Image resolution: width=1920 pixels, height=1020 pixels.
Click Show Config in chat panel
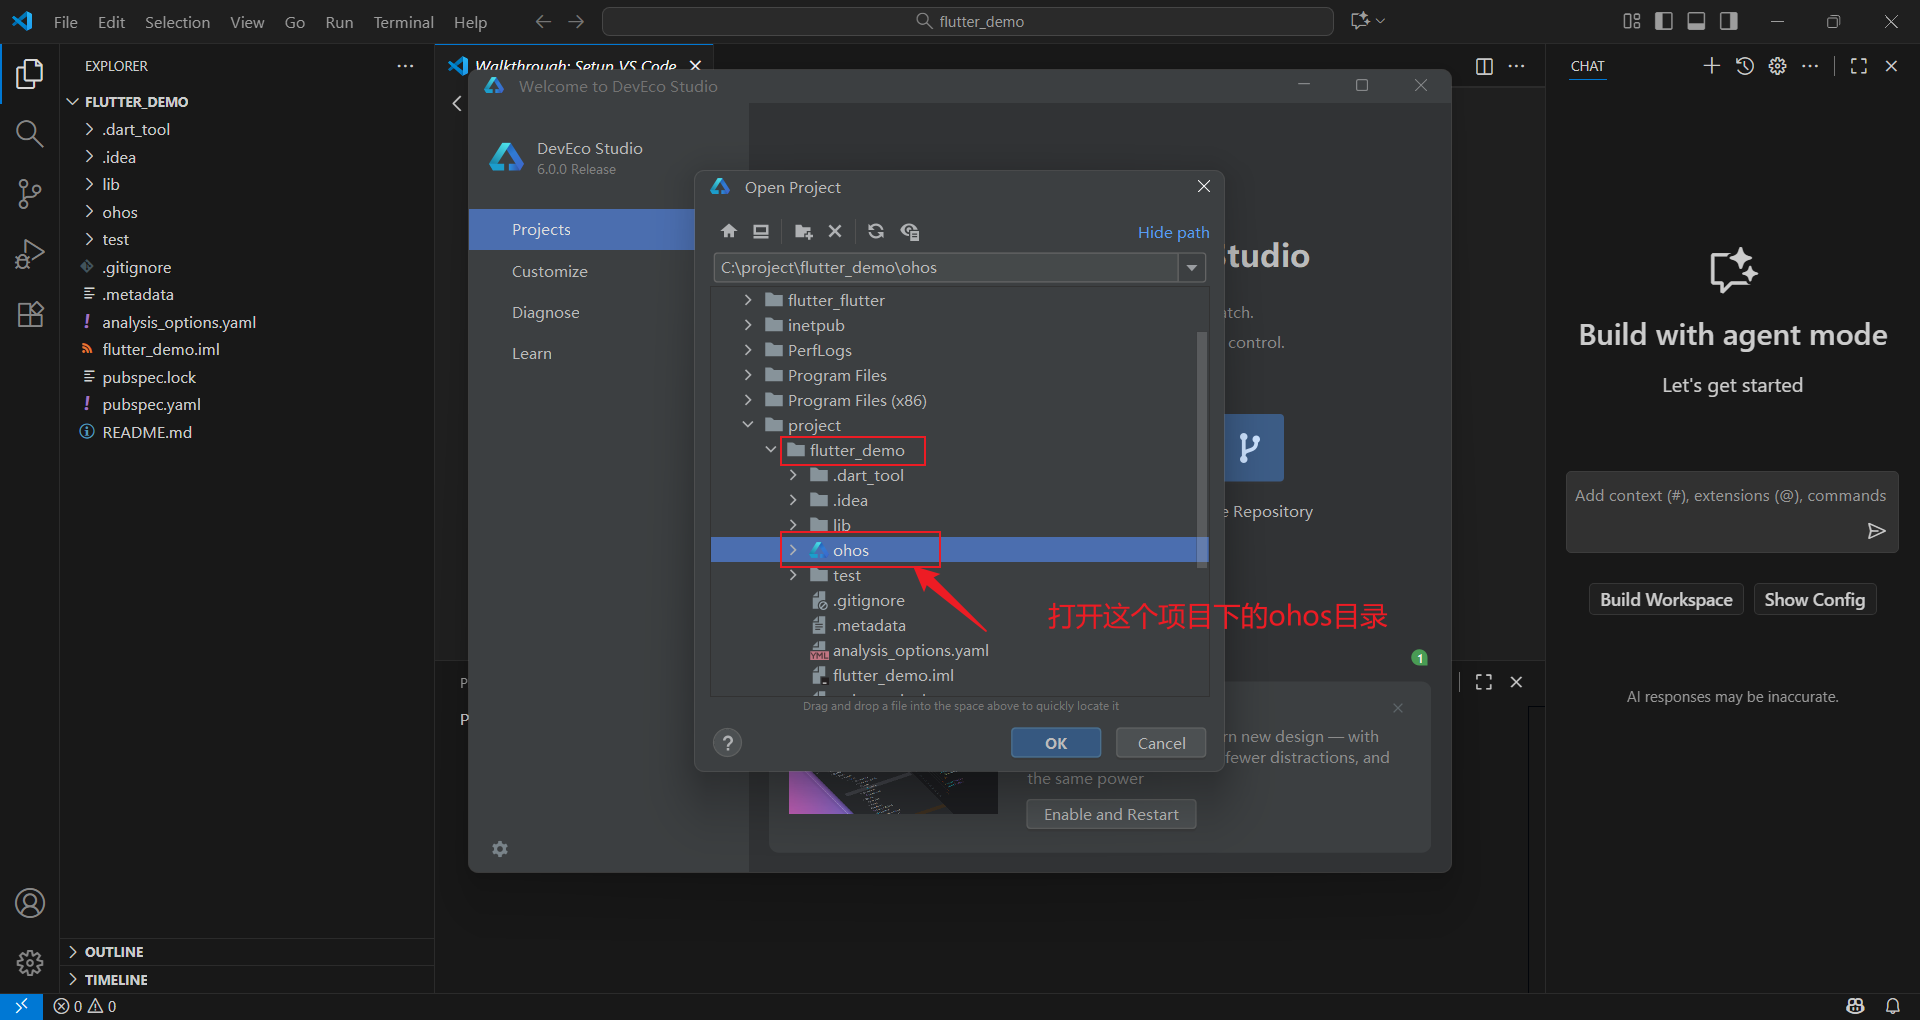click(1815, 600)
